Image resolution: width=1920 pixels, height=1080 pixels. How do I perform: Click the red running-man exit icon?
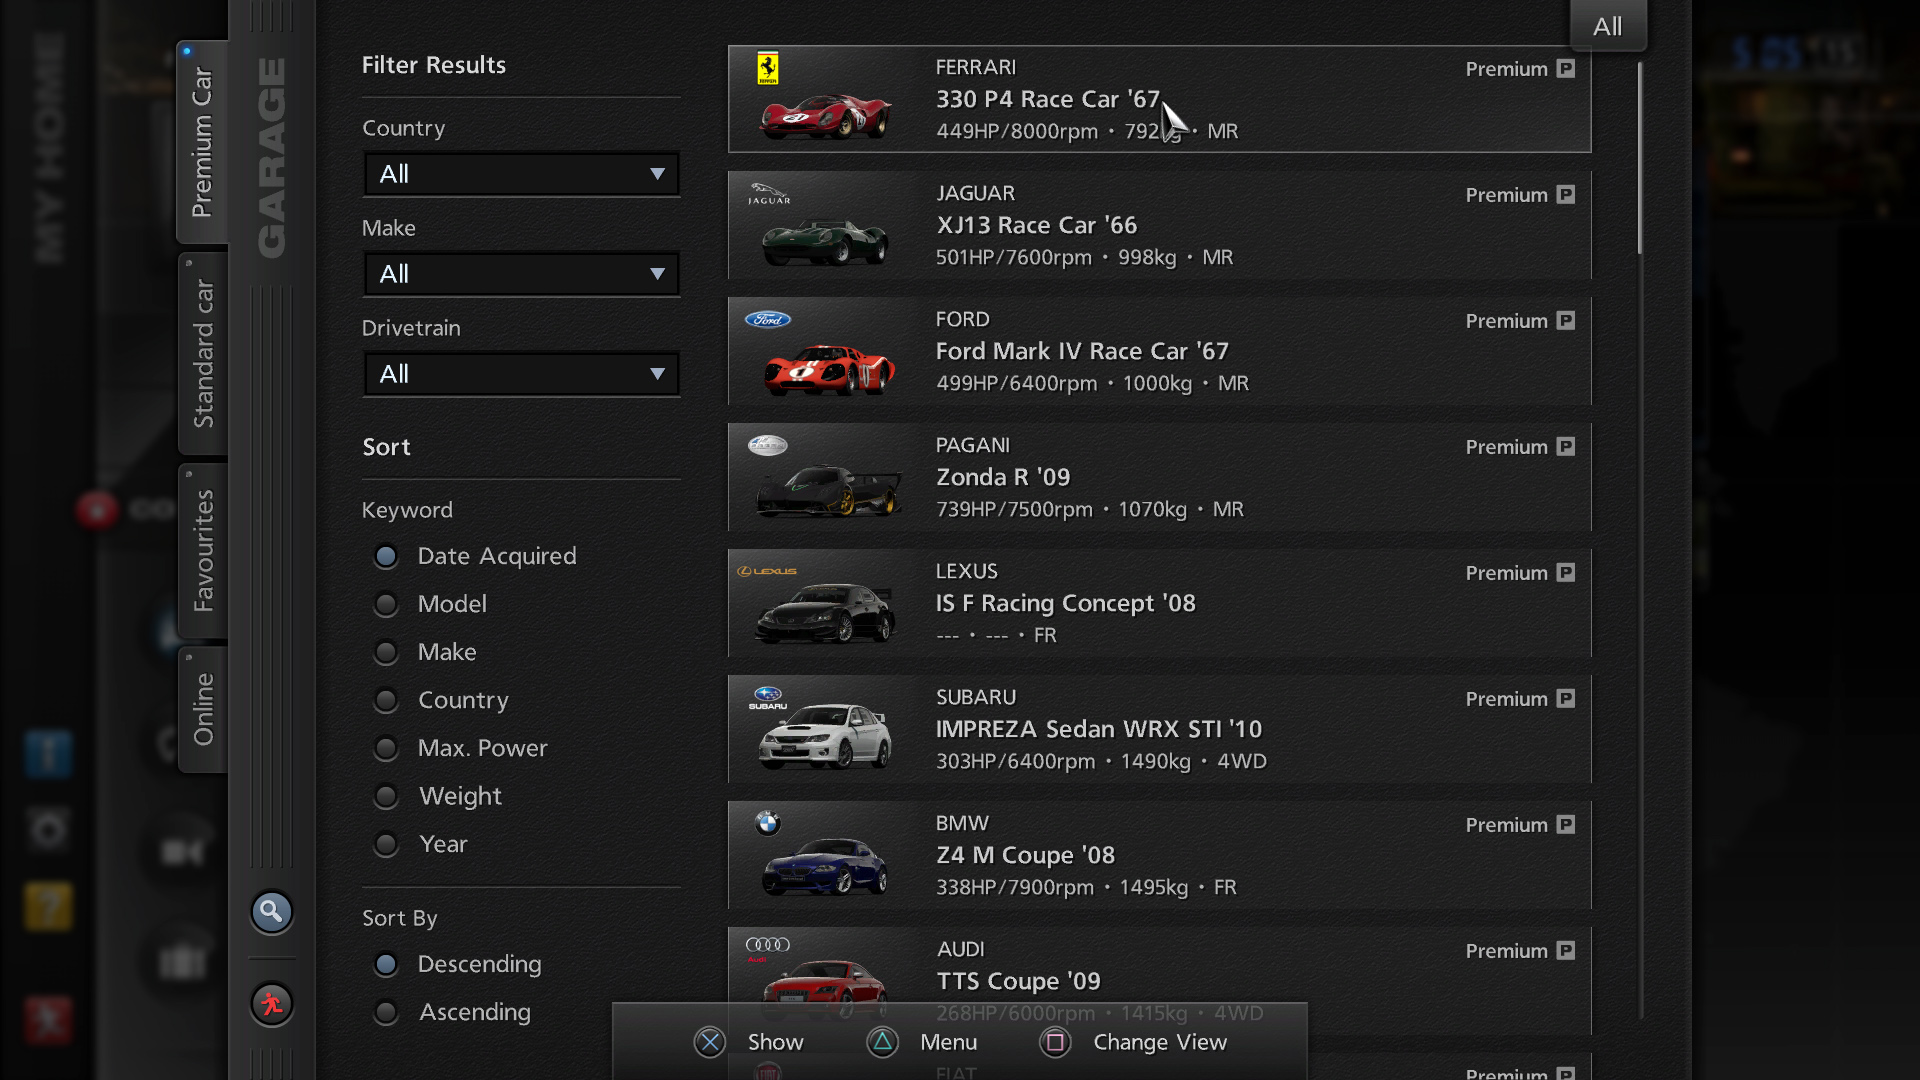click(x=271, y=1003)
